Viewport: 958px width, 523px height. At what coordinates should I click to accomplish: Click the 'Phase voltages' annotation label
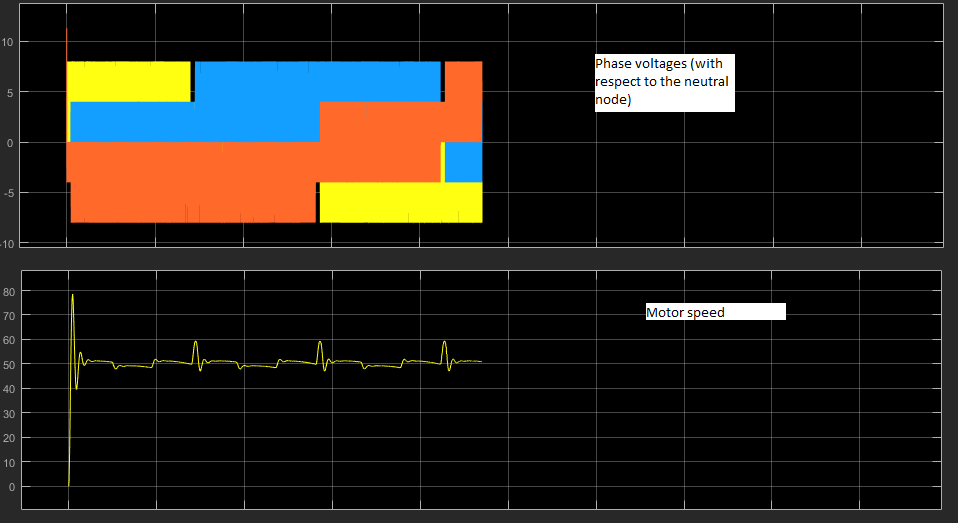click(x=664, y=82)
